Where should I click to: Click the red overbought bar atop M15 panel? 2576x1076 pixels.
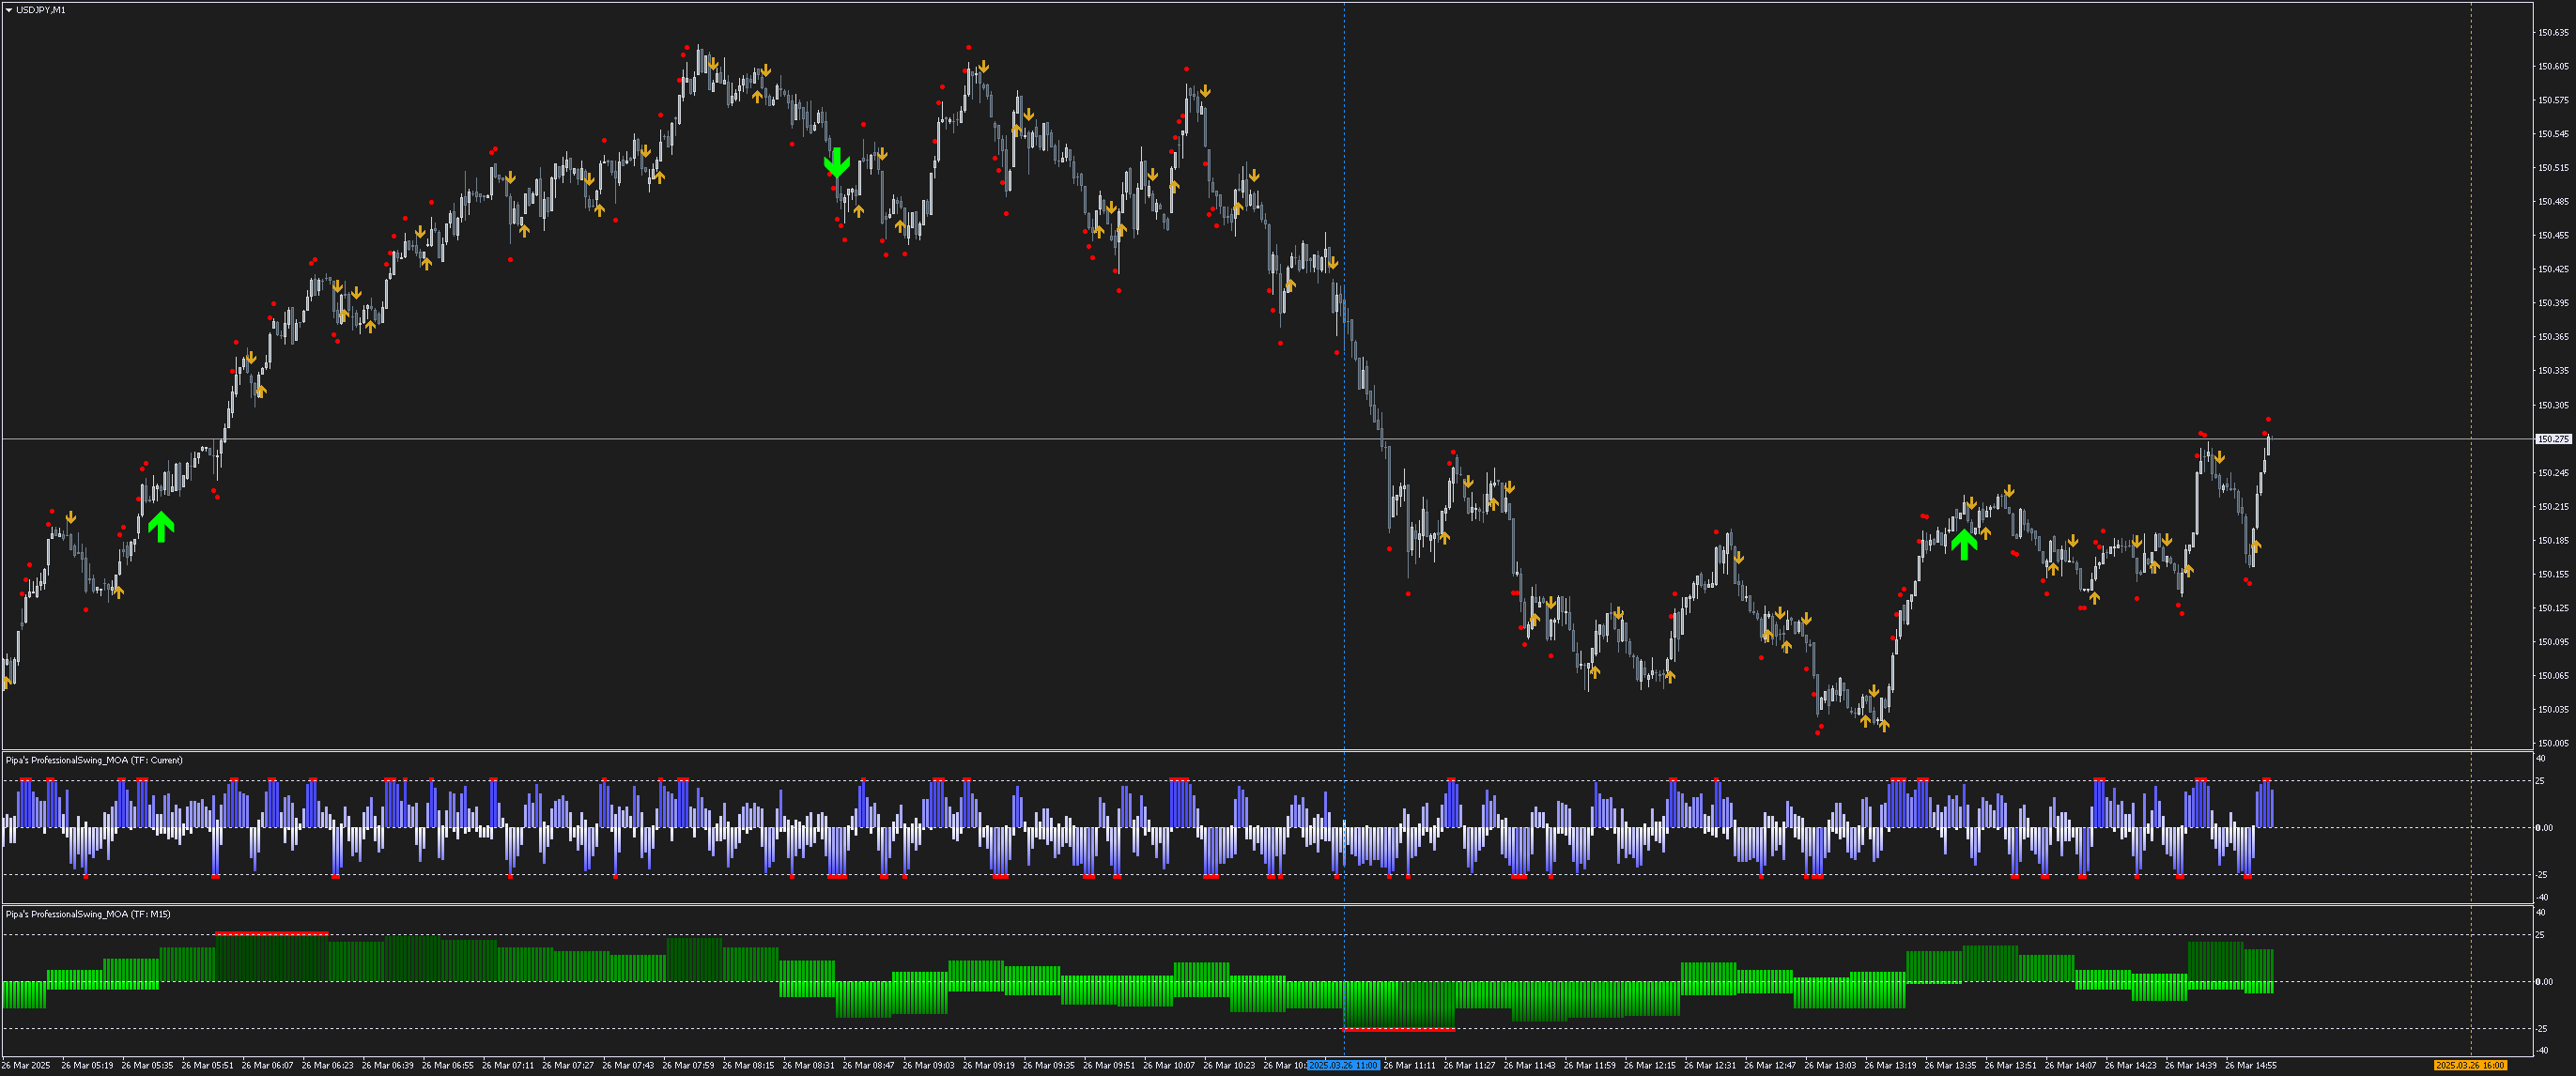tap(271, 934)
